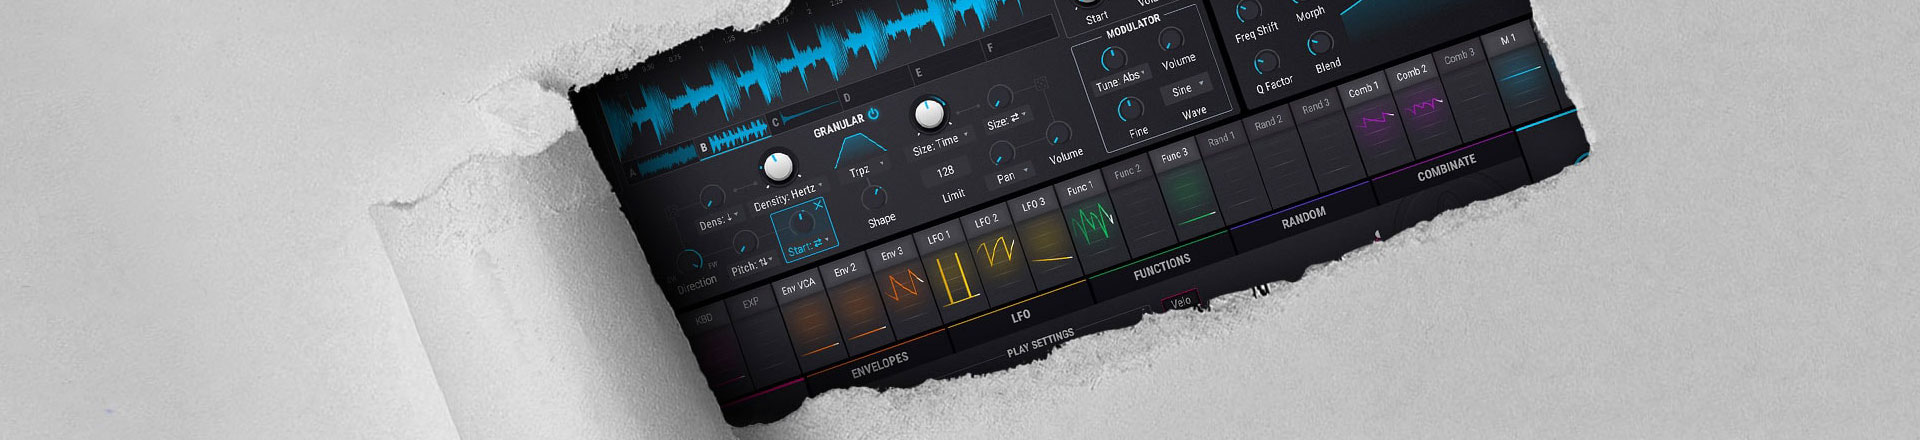Turn the modulator Start knob

(1089, 3)
